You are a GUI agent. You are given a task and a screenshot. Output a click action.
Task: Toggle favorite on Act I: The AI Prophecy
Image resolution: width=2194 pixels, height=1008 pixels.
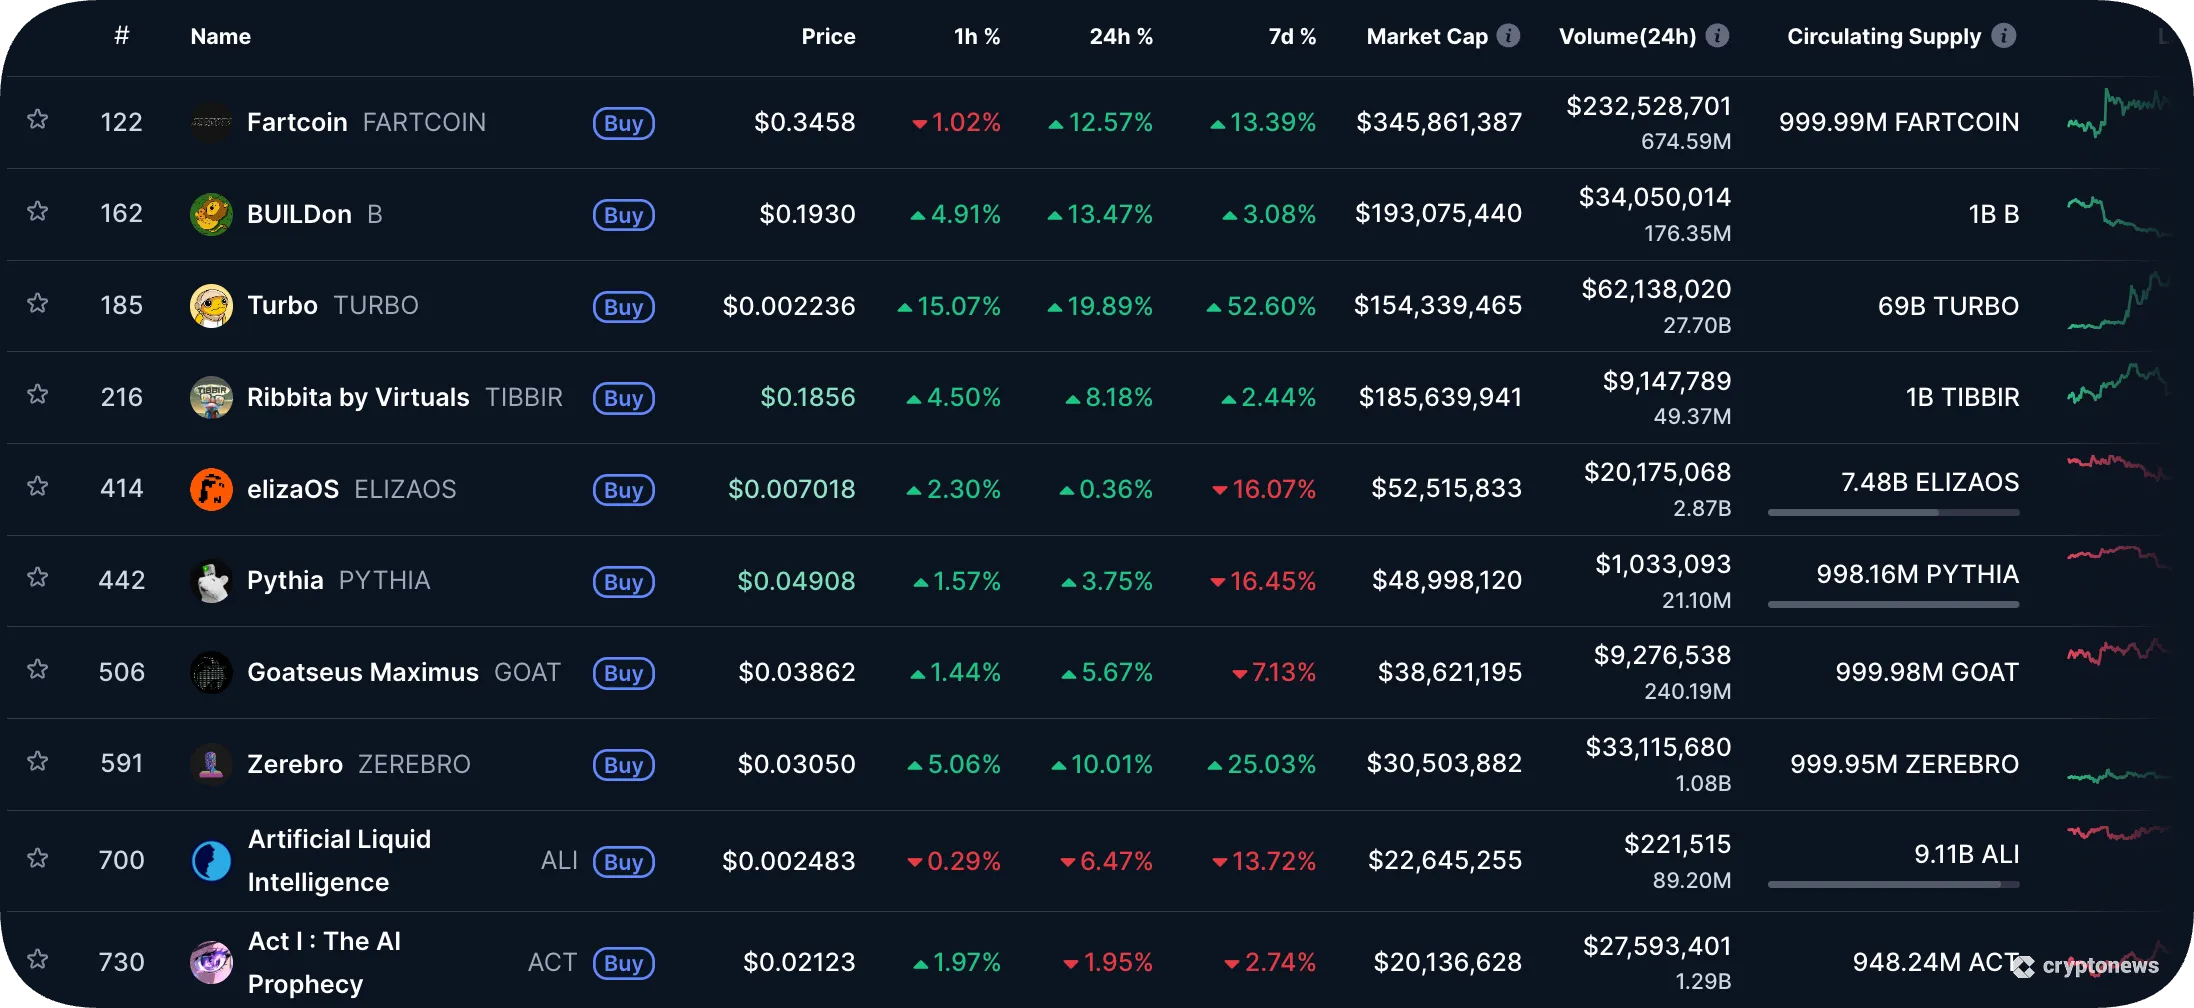(38, 957)
